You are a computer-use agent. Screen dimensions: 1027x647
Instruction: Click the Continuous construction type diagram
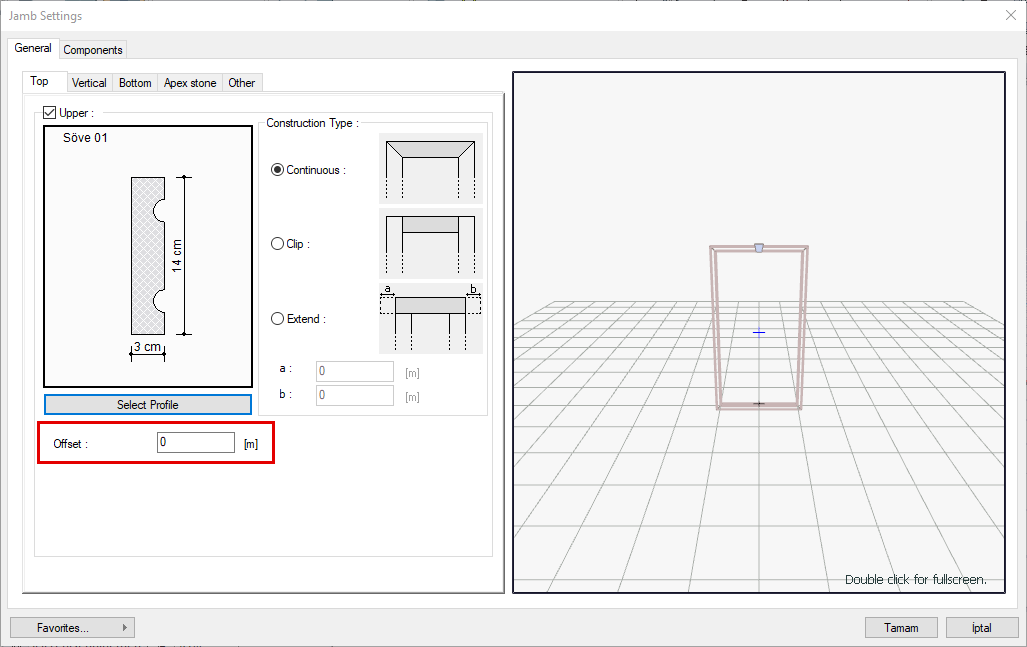430,169
